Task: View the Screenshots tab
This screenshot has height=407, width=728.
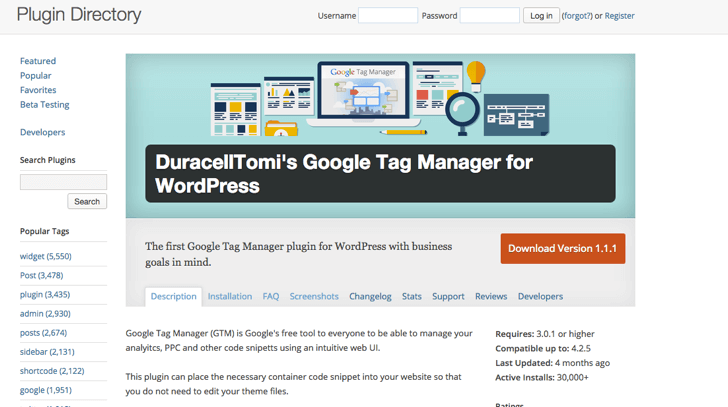Action: (x=314, y=296)
